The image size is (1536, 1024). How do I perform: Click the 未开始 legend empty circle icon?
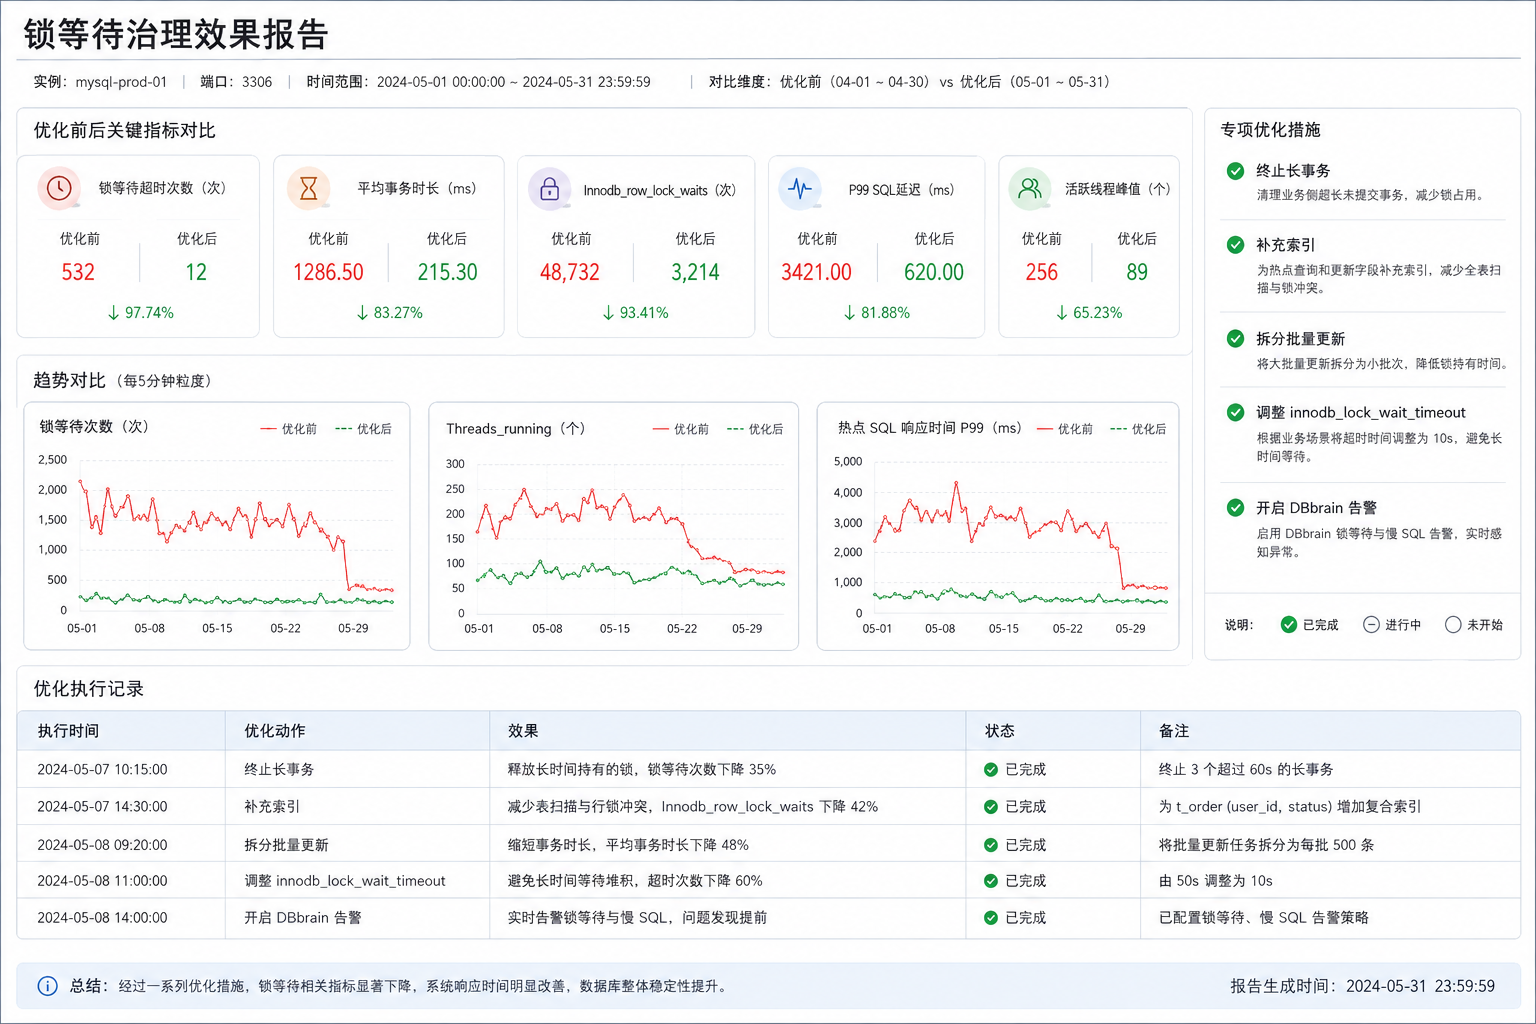click(x=1453, y=625)
